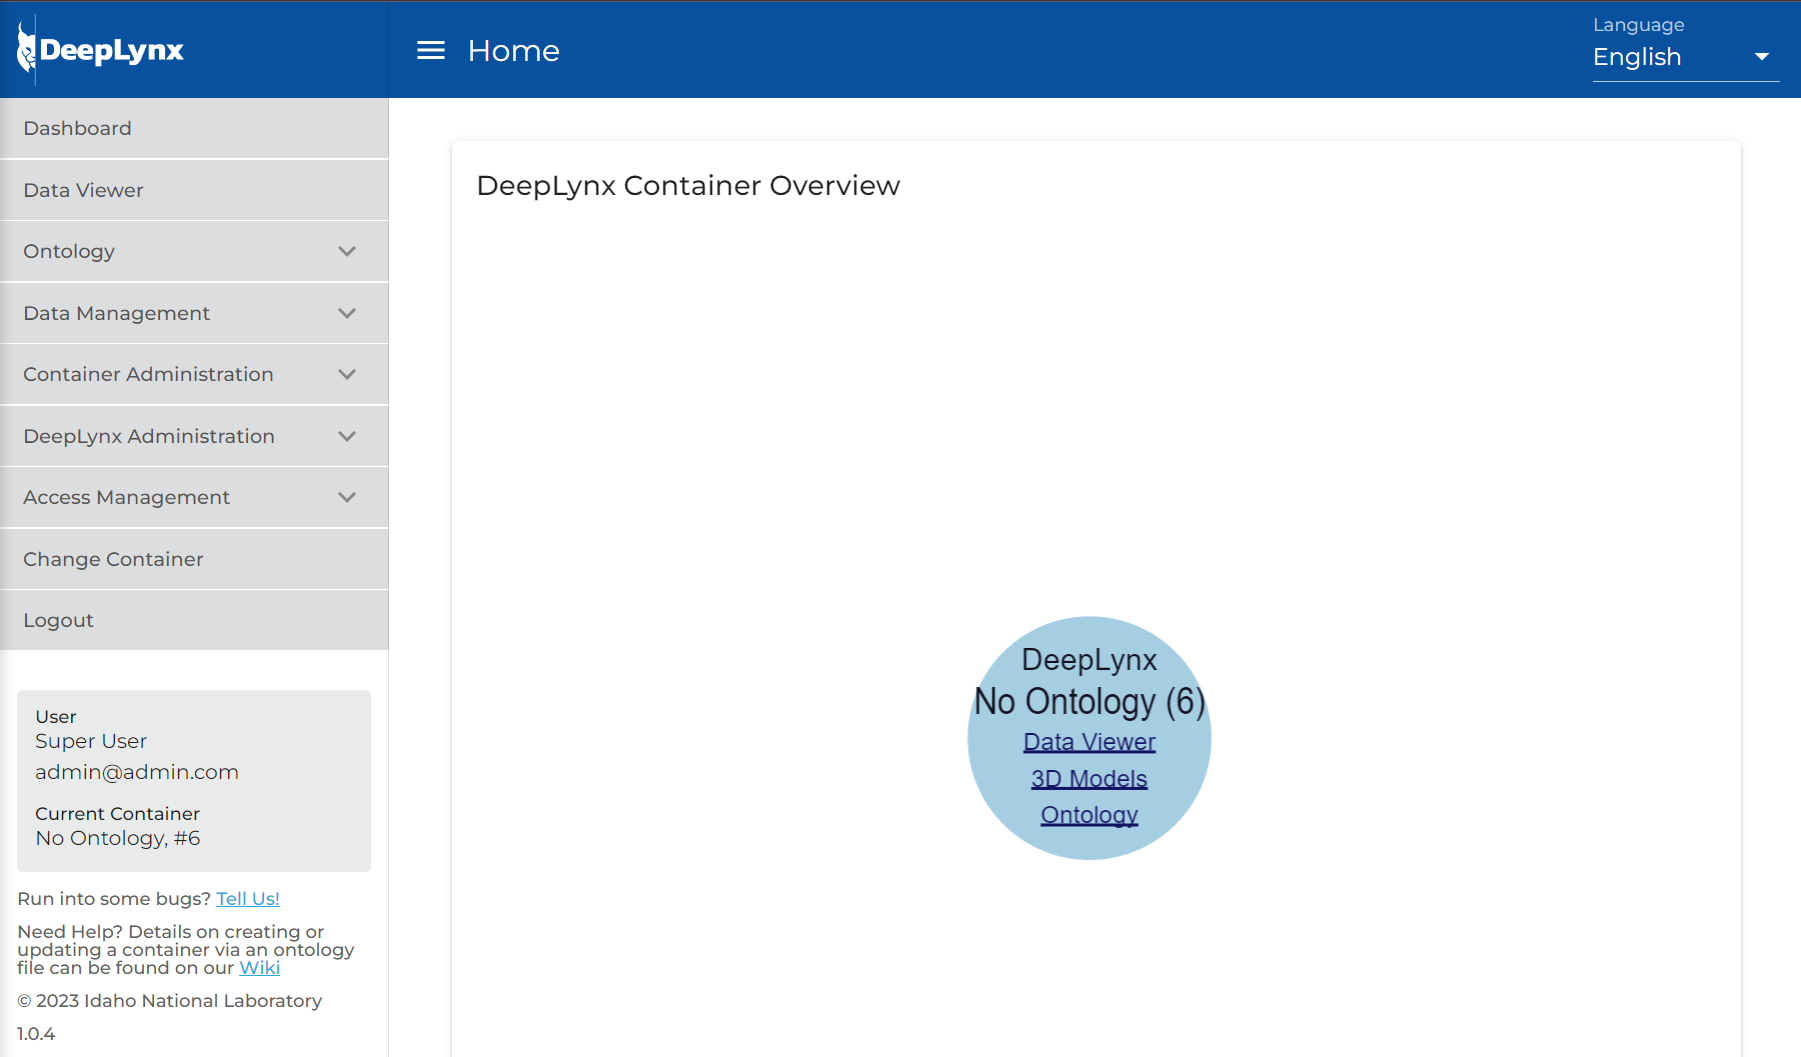
Task: Click the 2023 Idaho National Laboratory copyright
Action: click(x=170, y=1001)
